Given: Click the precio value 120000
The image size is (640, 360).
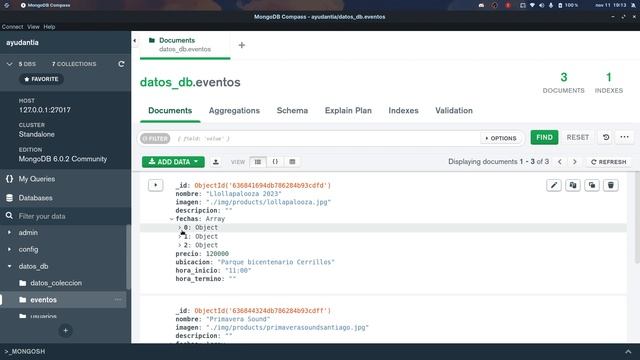Looking at the screenshot, I should point(217,253).
